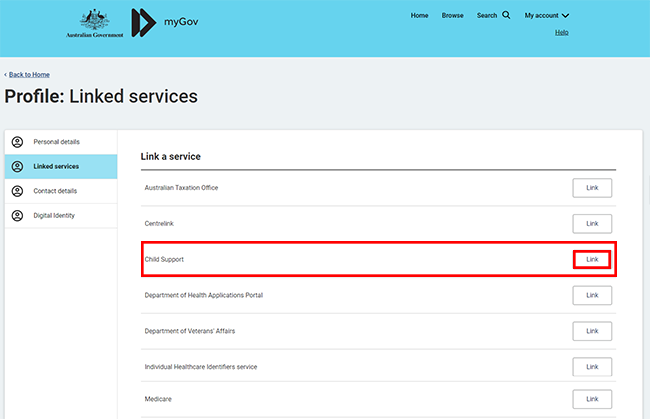The height and width of the screenshot is (419, 650).
Task: Select Personal details sidebar tab
Action: [x=61, y=142]
